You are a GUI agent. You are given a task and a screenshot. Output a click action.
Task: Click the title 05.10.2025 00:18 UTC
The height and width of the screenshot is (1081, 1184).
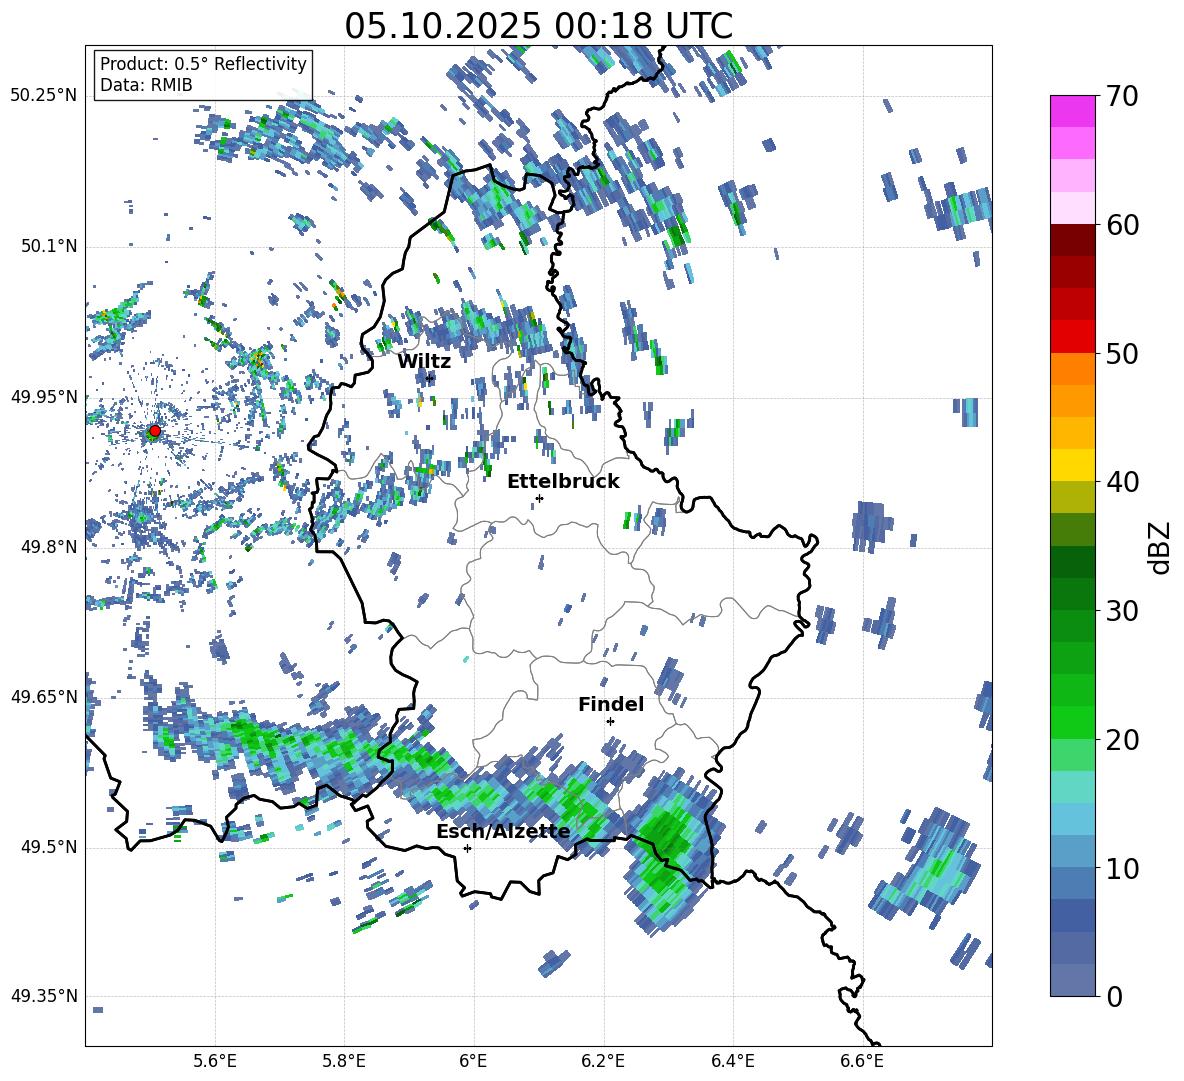click(x=538, y=26)
